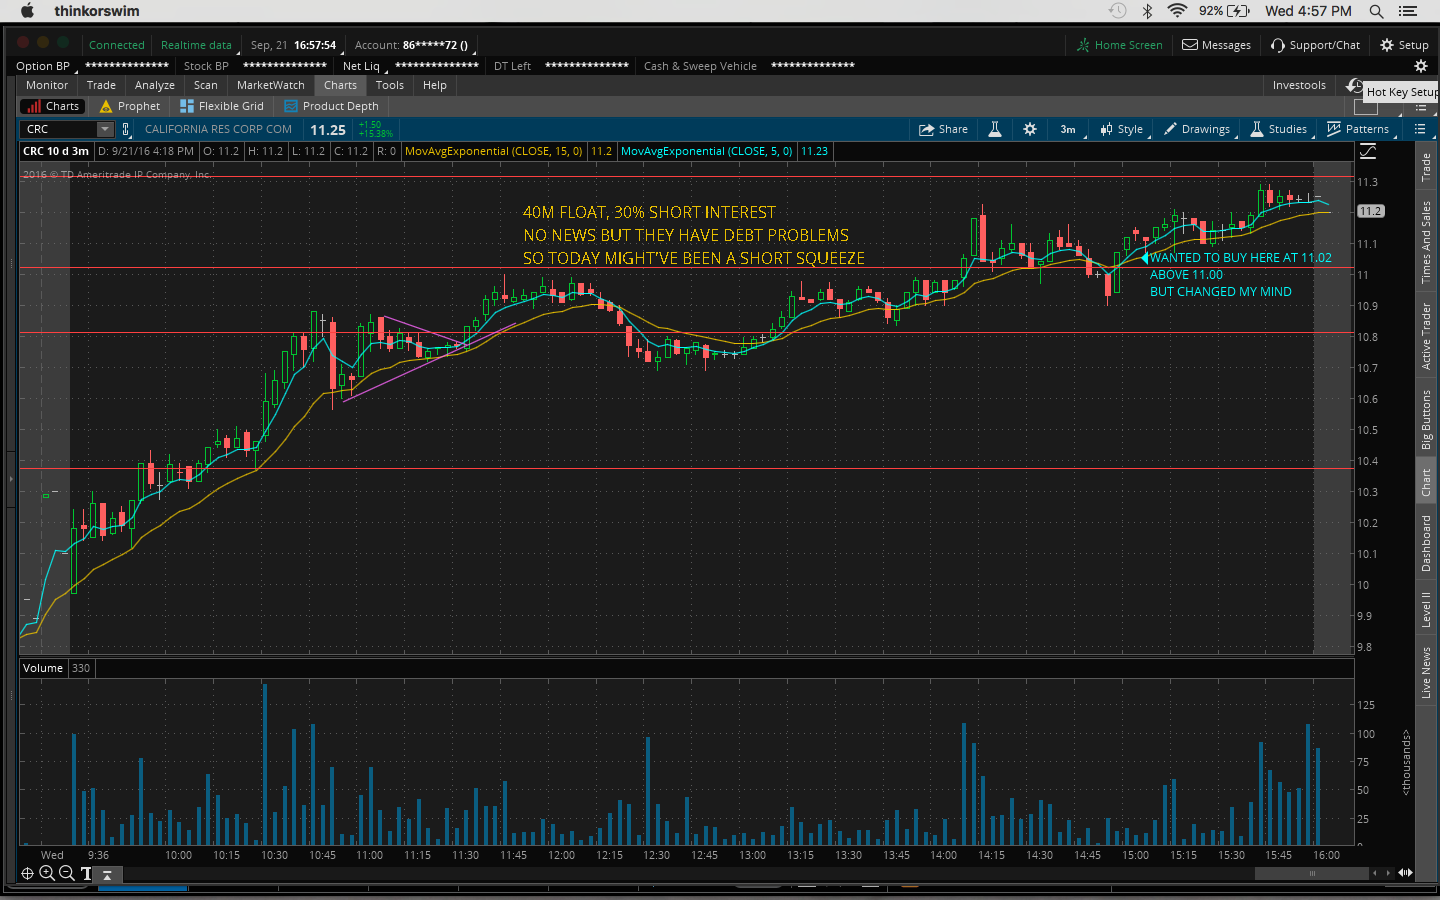Open the Dashboard sidebar panel
The height and width of the screenshot is (900, 1440).
pyautogui.click(x=1426, y=543)
